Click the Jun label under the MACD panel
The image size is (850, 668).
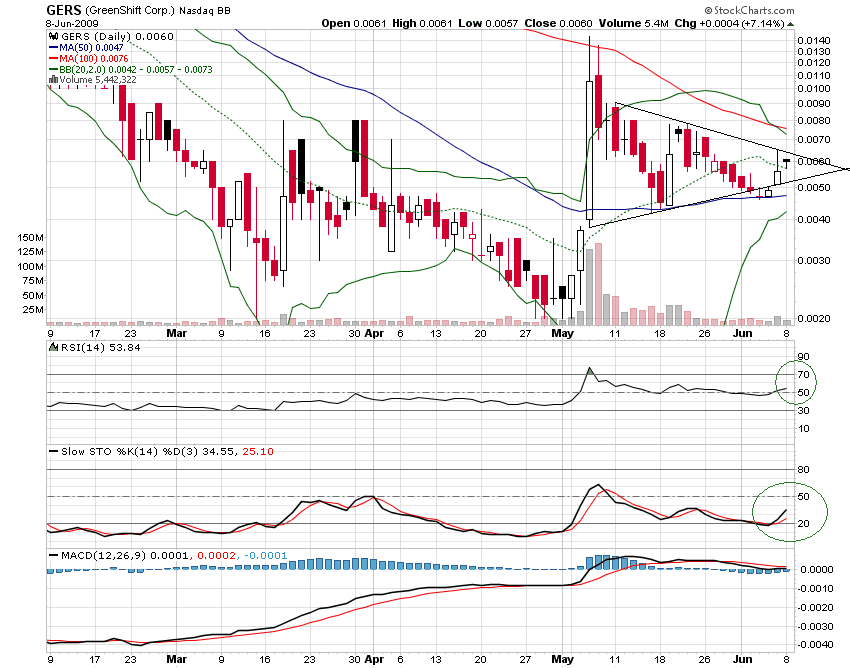742,659
